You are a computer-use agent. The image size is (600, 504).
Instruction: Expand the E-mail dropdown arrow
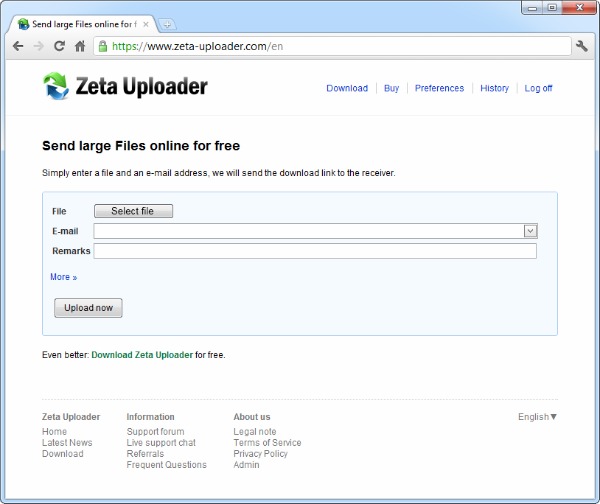[530, 231]
